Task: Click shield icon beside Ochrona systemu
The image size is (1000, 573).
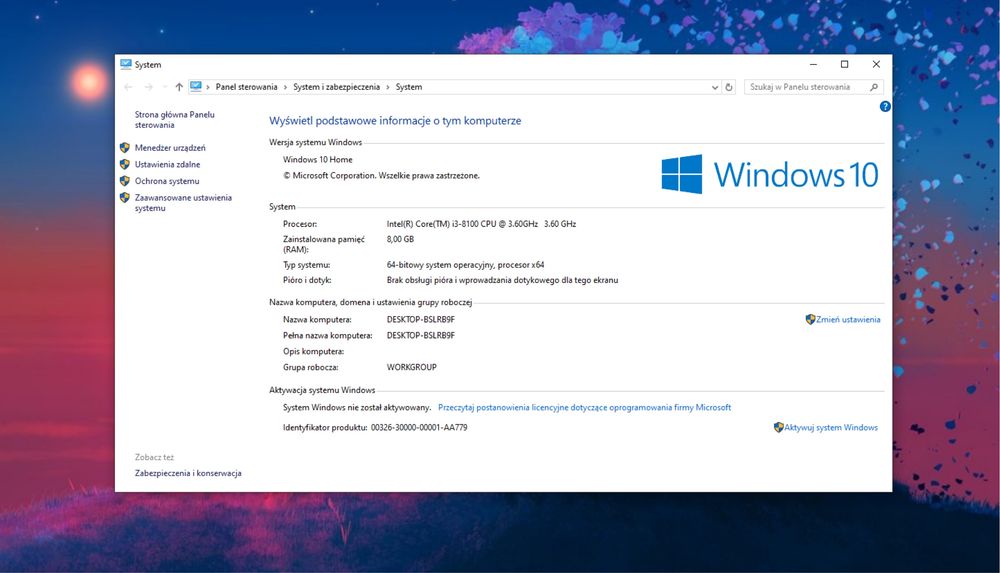Action: (x=124, y=181)
